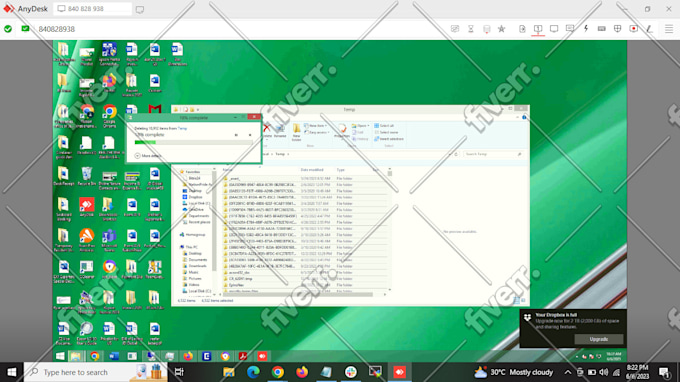Image resolution: width=680 pixels, height=382 pixels.
Task: Open the address bar history dropdown
Action: point(450,154)
